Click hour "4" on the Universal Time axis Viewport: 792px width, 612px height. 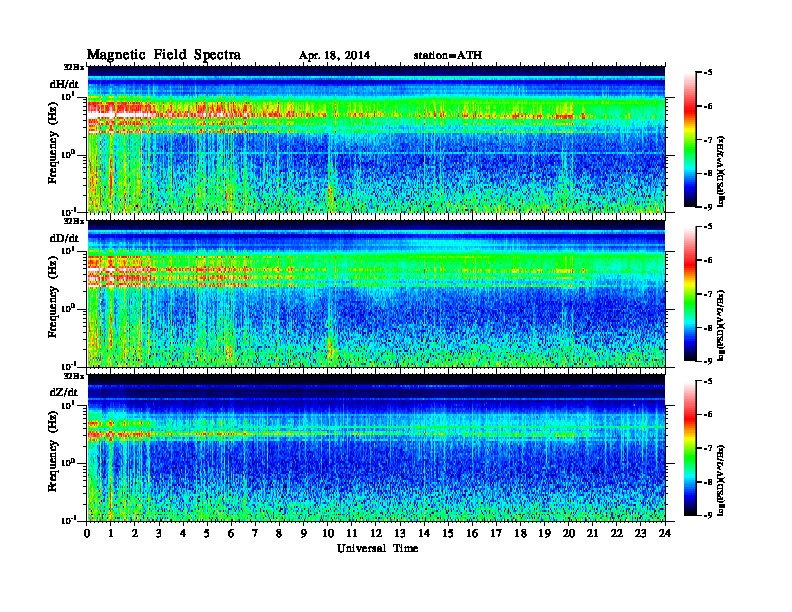point(183,533)
